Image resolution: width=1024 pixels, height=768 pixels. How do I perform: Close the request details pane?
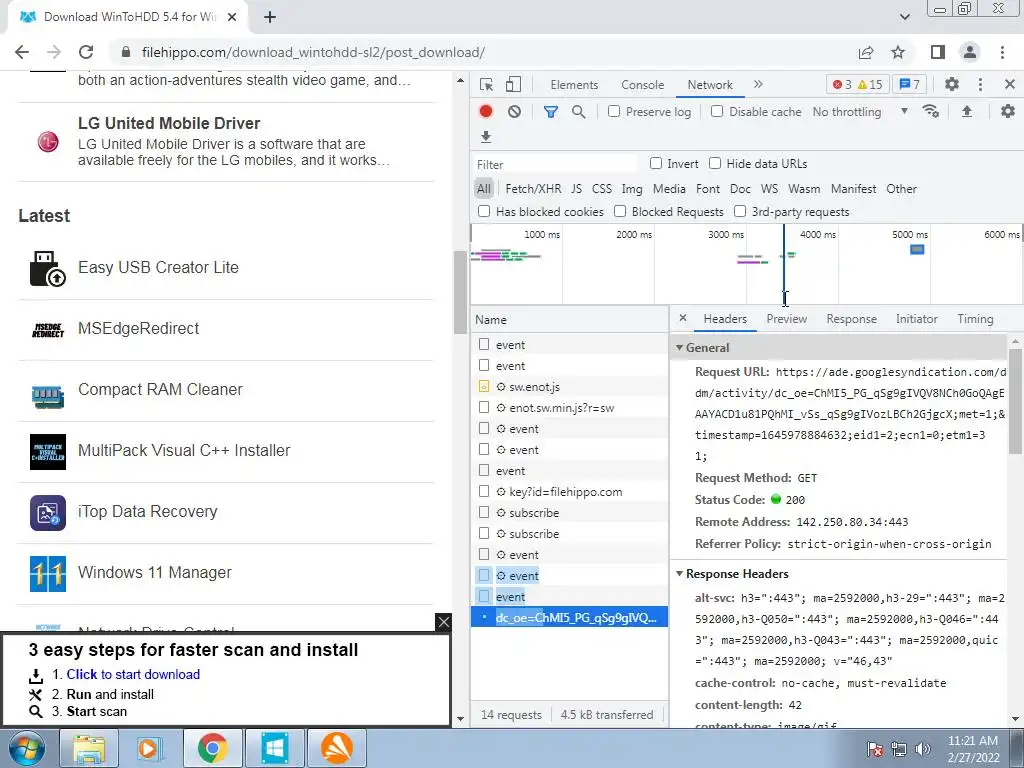coord(682,318)
